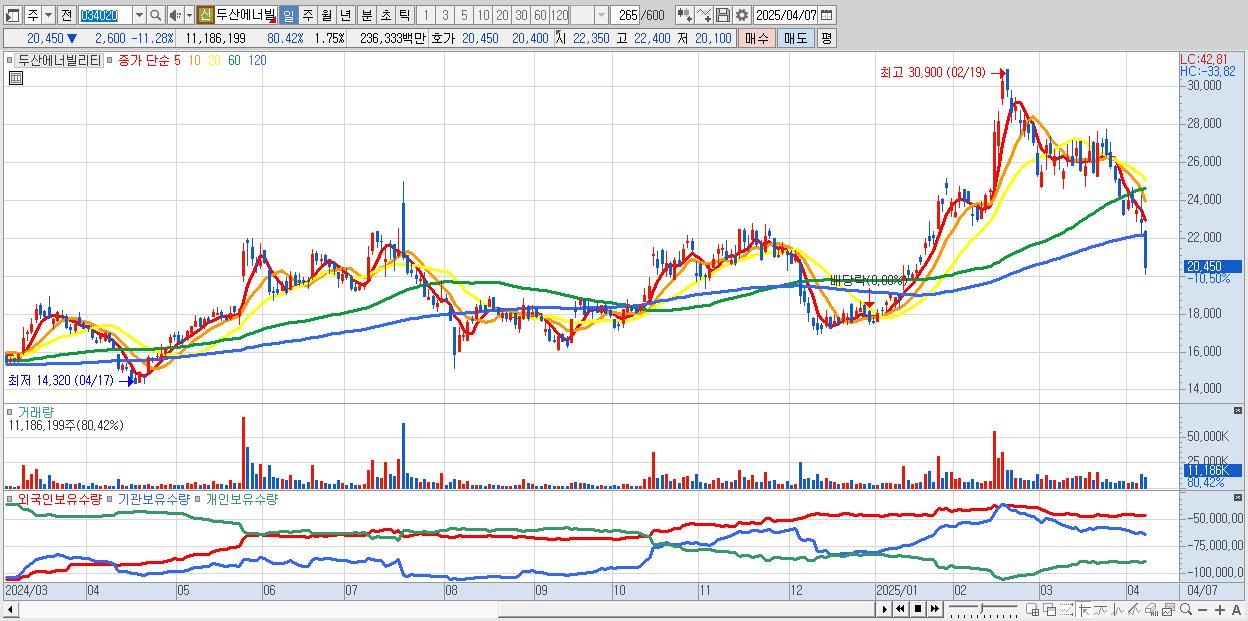Select the monthly 월 period toggle
The height and width of the screenshot is (621, 1248).
click(x=326, y=15)
